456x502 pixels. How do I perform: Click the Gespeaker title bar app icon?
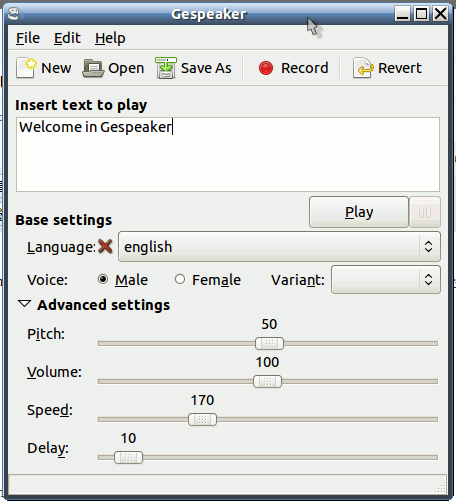click(14, 14)
